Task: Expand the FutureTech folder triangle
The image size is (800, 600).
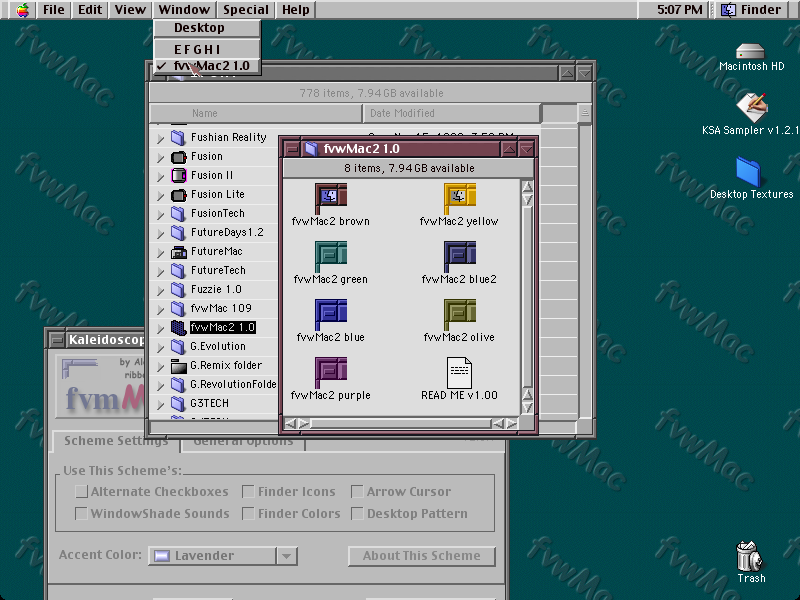Action: pos(160,271)
